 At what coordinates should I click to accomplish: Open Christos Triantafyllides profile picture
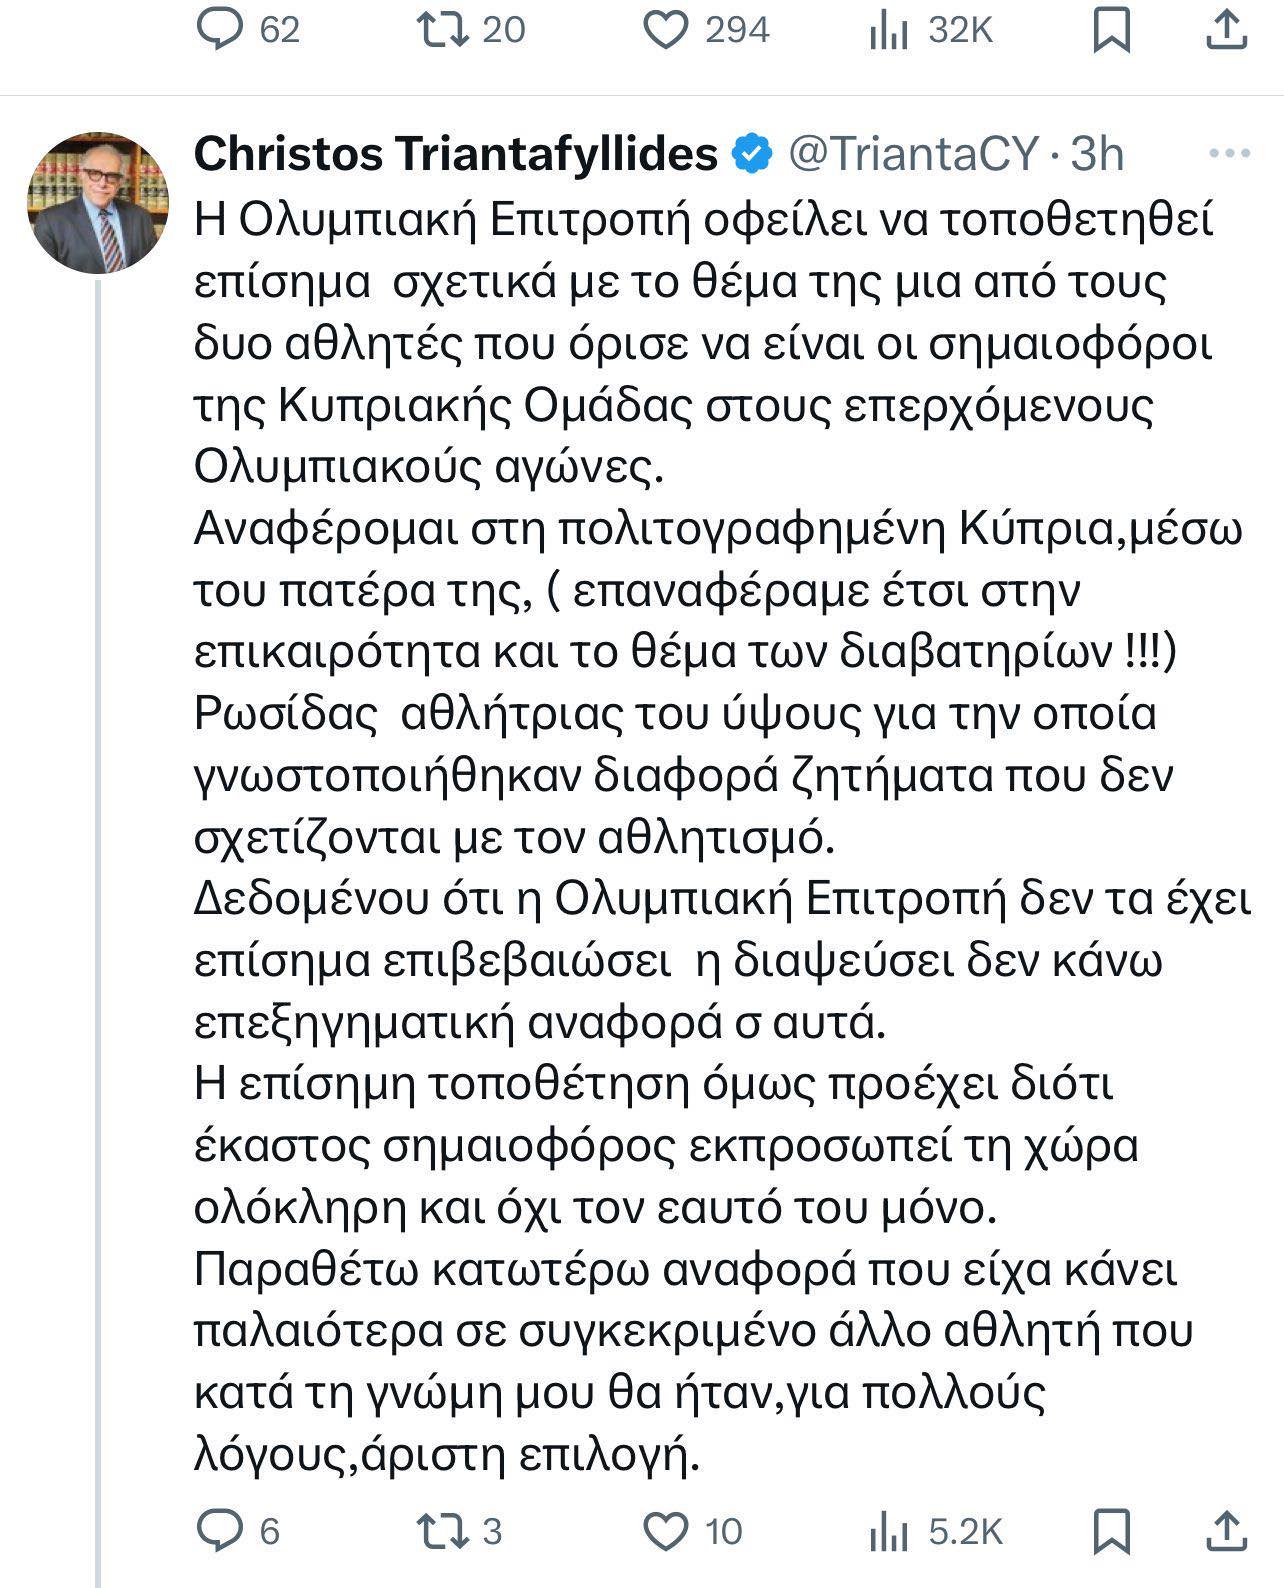97,202
